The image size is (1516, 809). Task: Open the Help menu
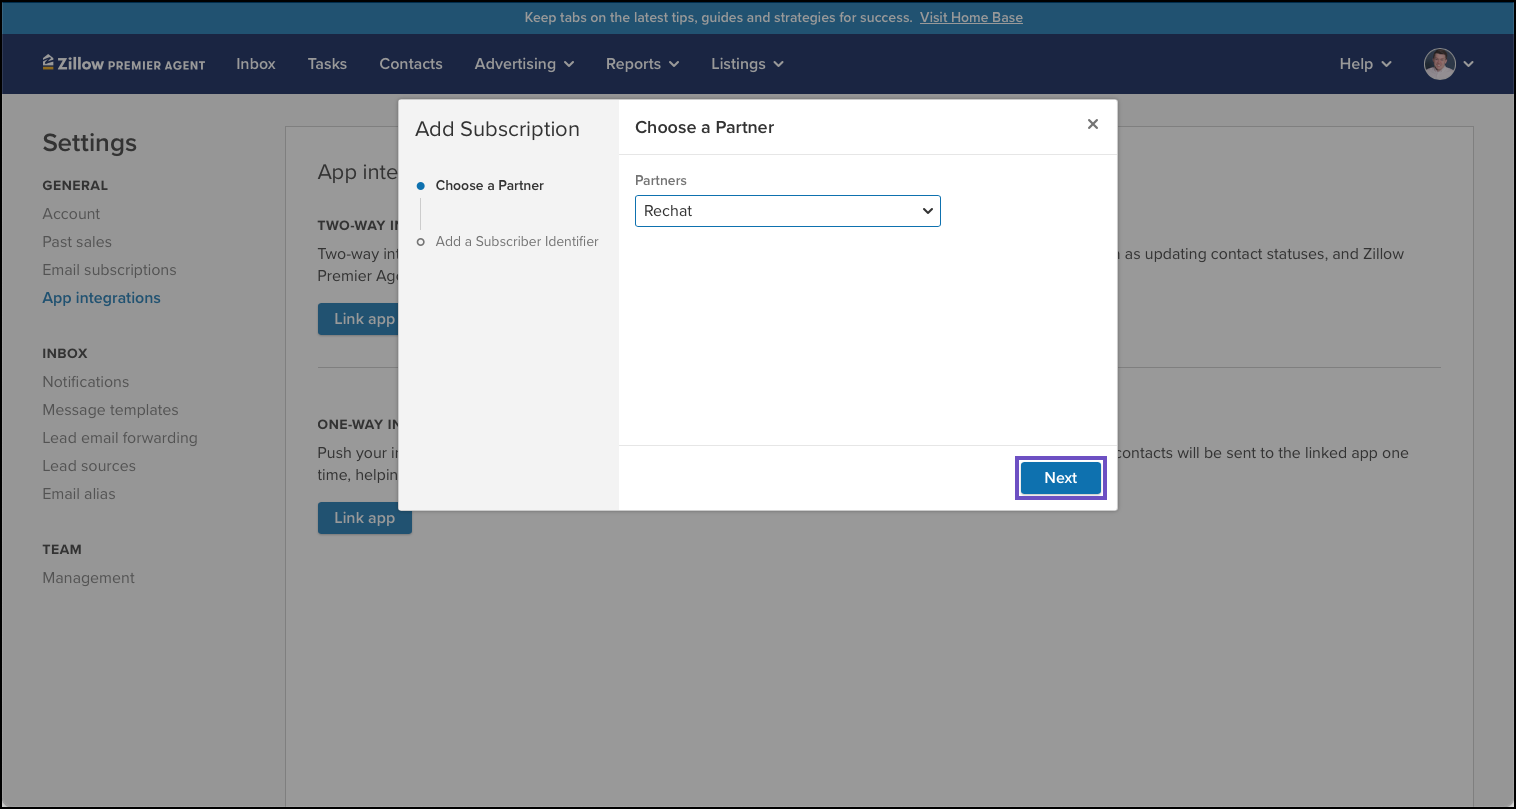coord(1365,64)
